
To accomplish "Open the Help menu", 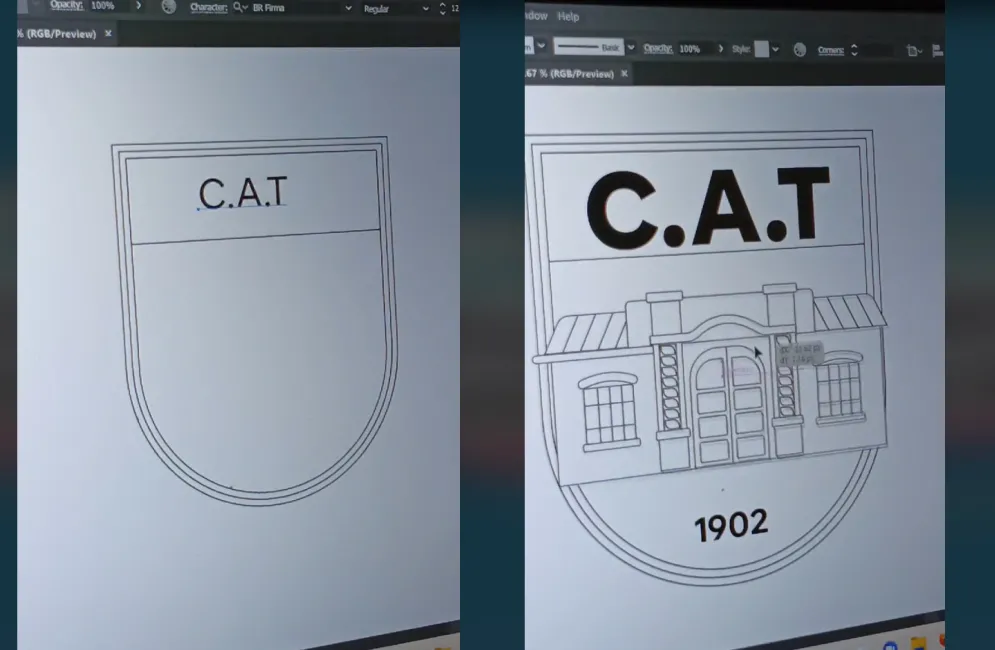I will pyautogui.click(x=567, y=16).
